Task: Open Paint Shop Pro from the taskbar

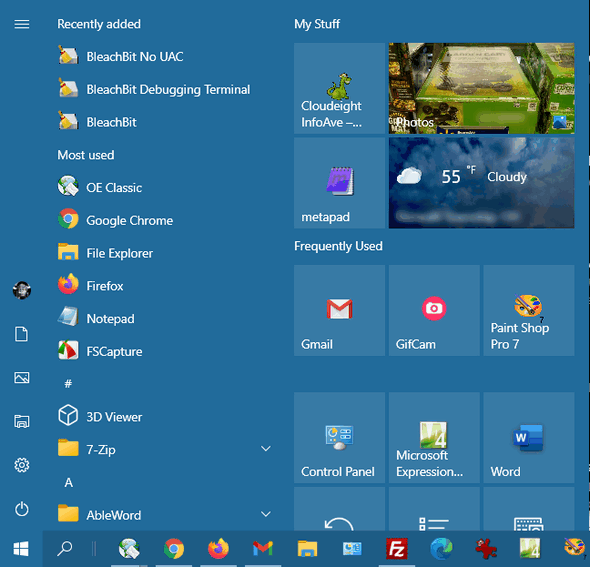Action: [x=574, y=547]
